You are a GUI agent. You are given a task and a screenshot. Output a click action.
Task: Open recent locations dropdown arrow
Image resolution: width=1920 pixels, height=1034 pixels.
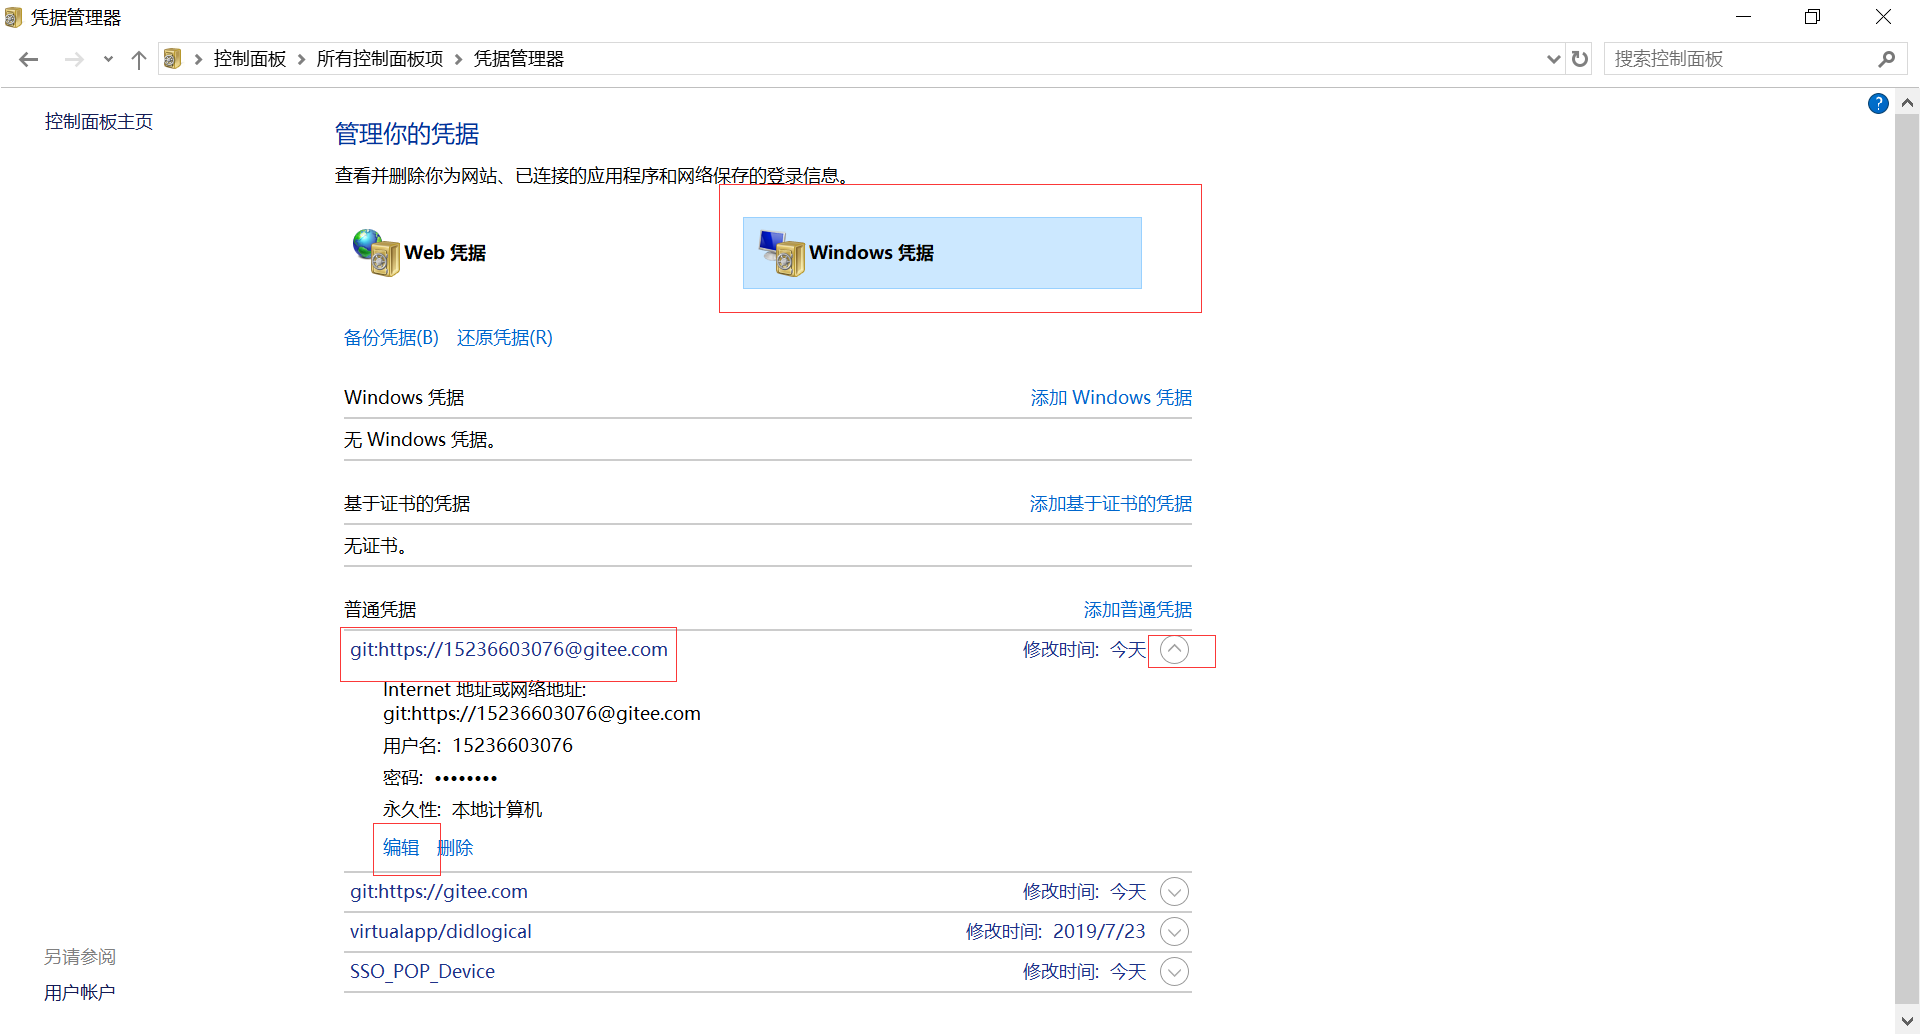pyautogui.click(x=108, y=60)
